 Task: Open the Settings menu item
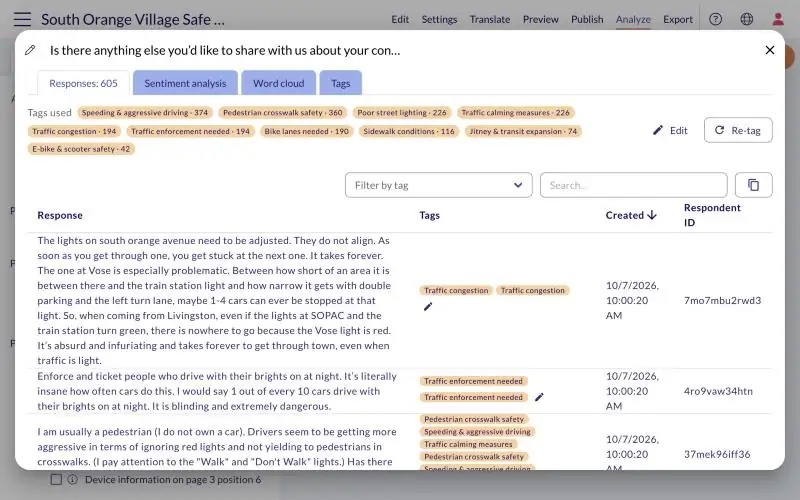pos(439,19)
